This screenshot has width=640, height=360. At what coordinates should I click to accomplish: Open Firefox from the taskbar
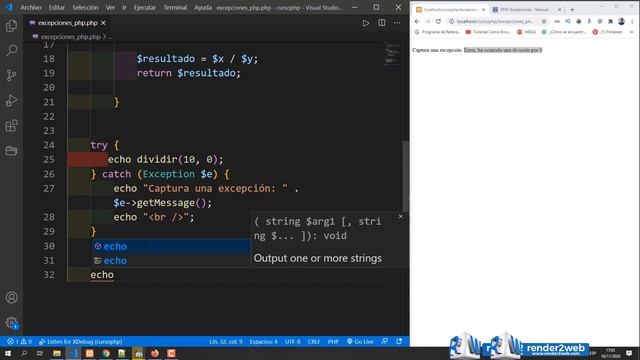coord(155,353)
